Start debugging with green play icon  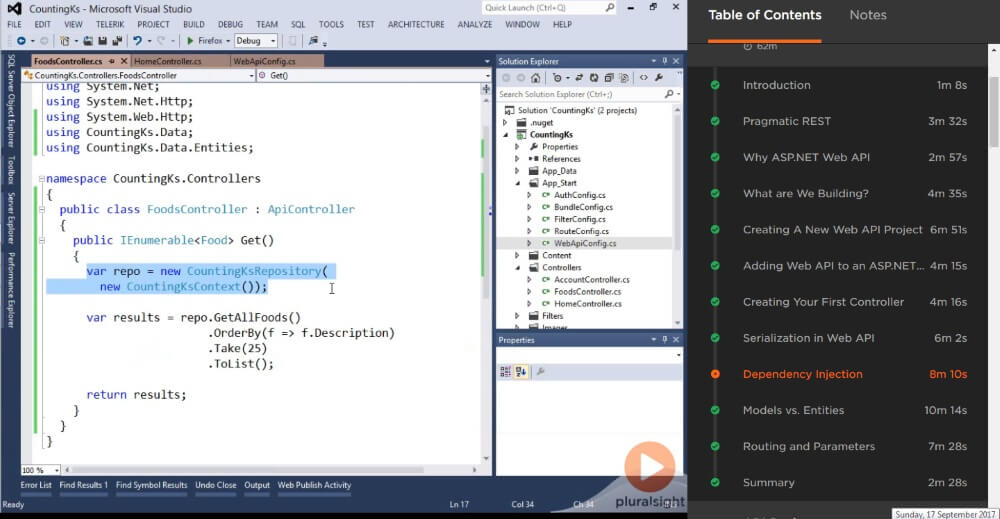(190, 41)
